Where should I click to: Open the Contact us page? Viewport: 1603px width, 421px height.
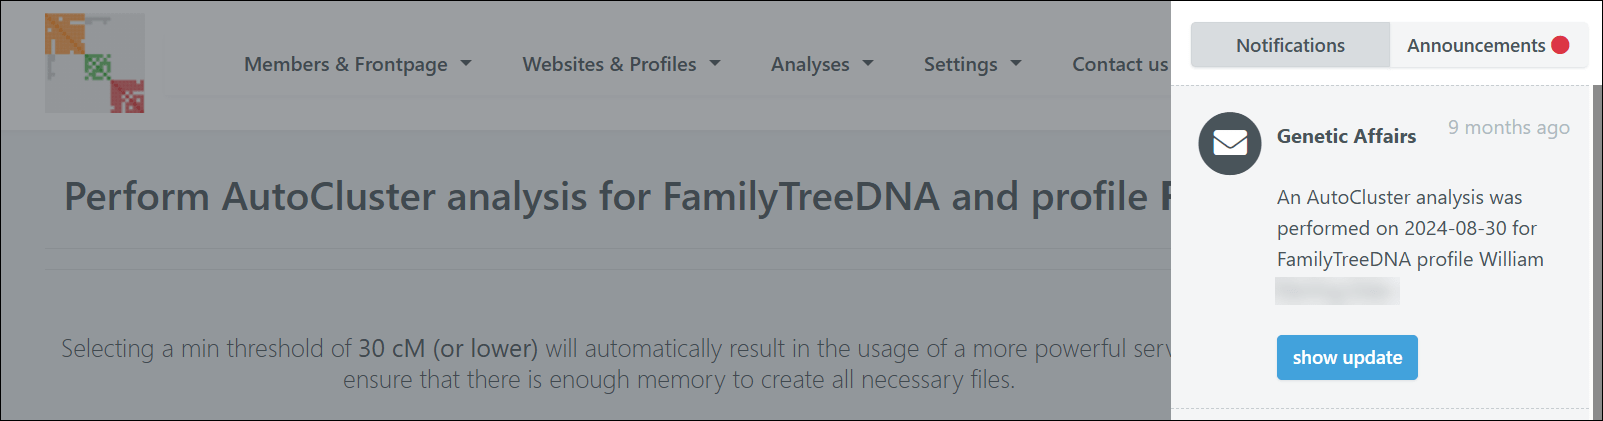pyautogui.click(x=1119, y=64)
